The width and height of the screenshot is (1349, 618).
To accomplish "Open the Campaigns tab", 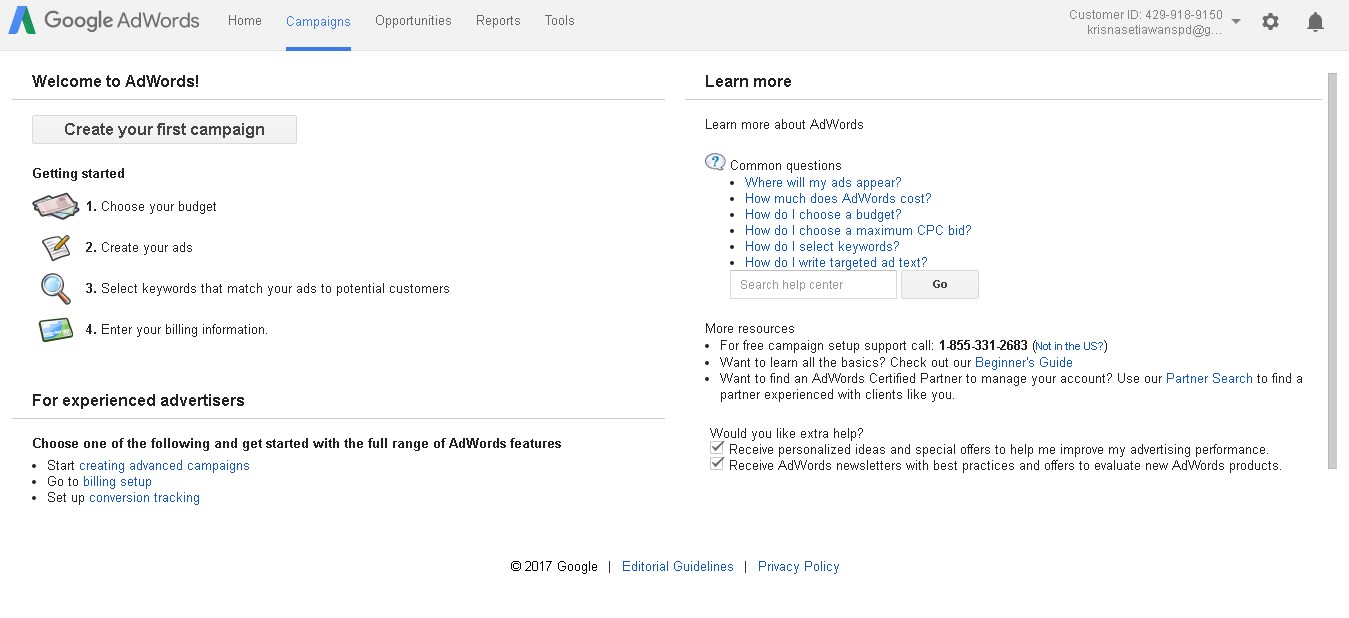I will tap(318, 21).
